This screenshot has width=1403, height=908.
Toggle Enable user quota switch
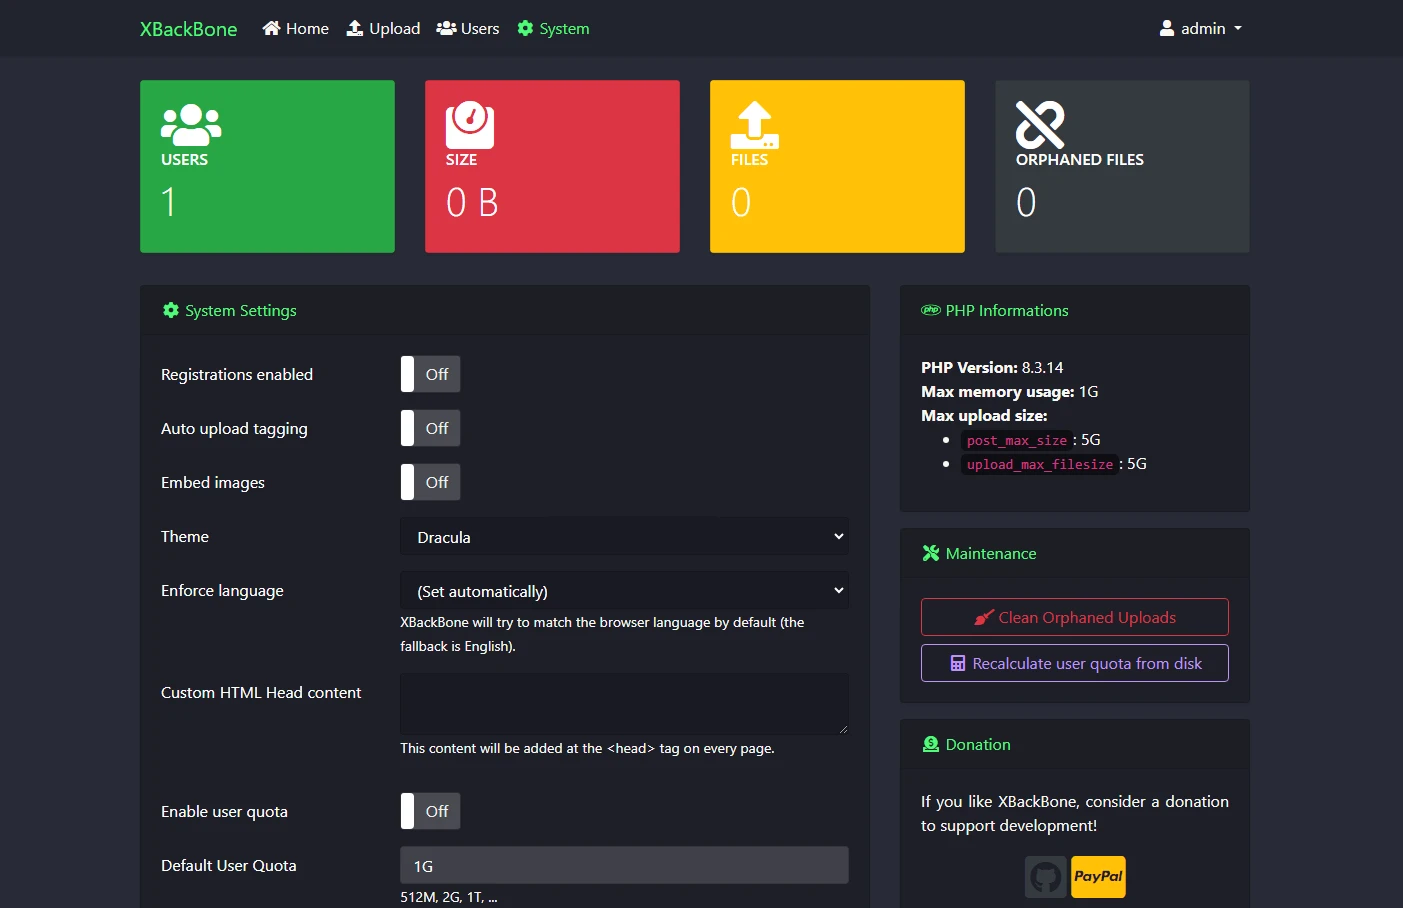pos(431,811)
